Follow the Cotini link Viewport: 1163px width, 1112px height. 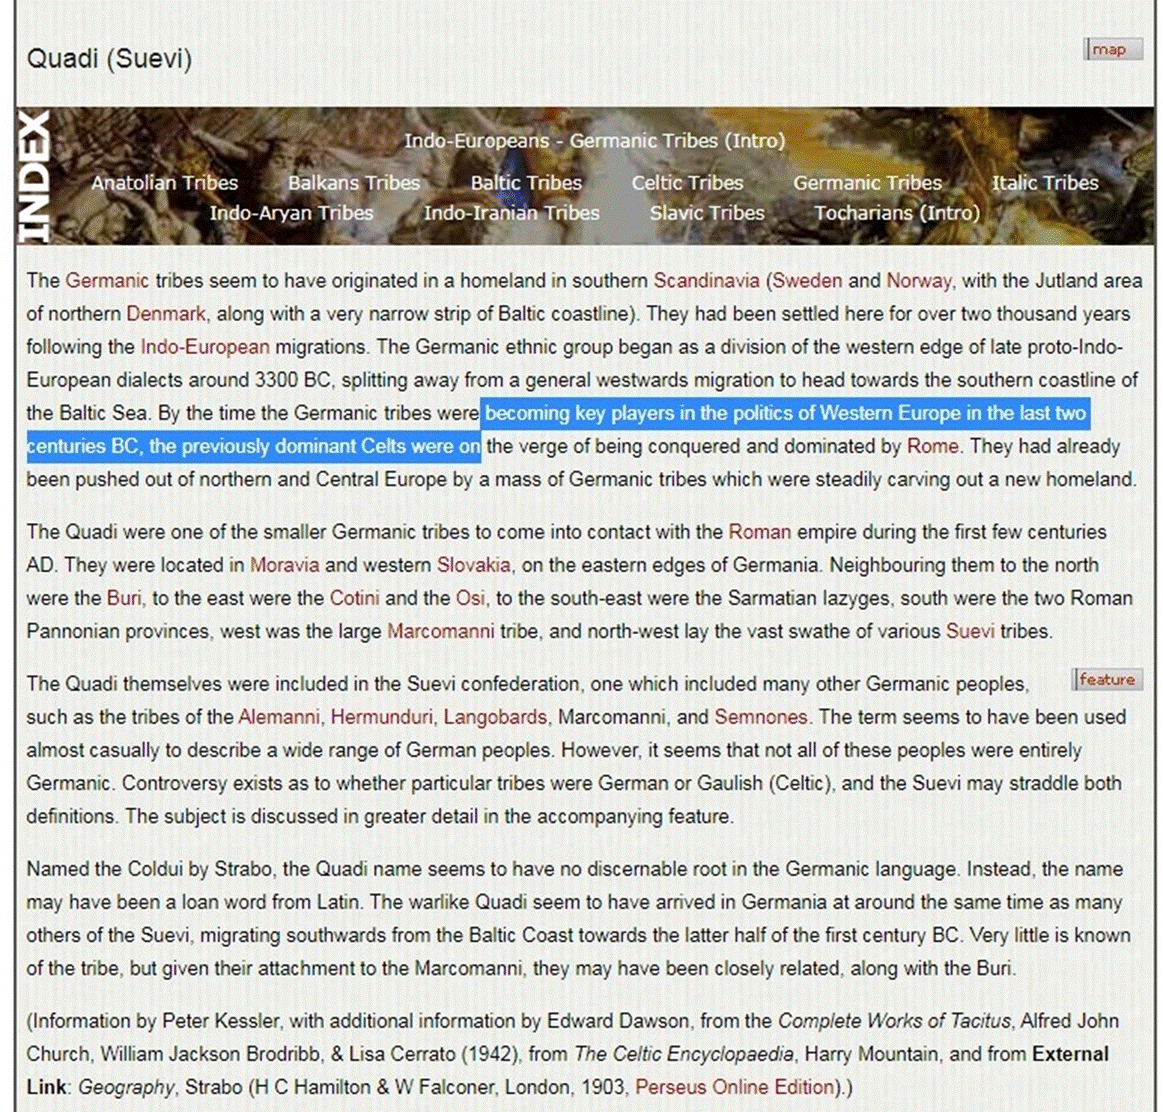[x=355, y=598]
